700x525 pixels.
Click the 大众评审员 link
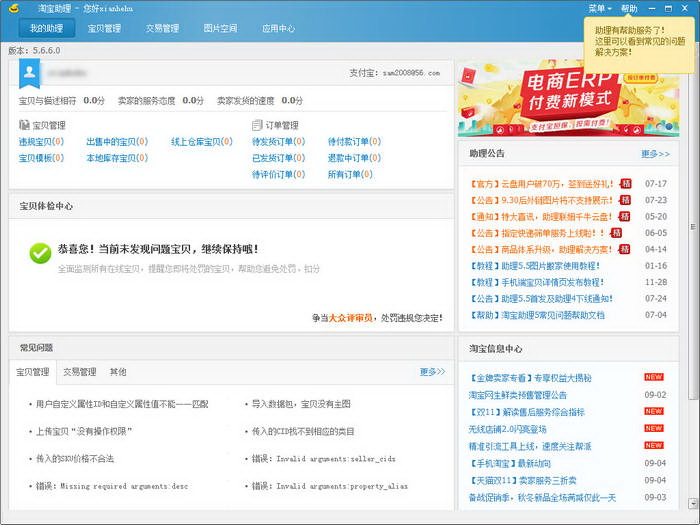pos(349,318)
